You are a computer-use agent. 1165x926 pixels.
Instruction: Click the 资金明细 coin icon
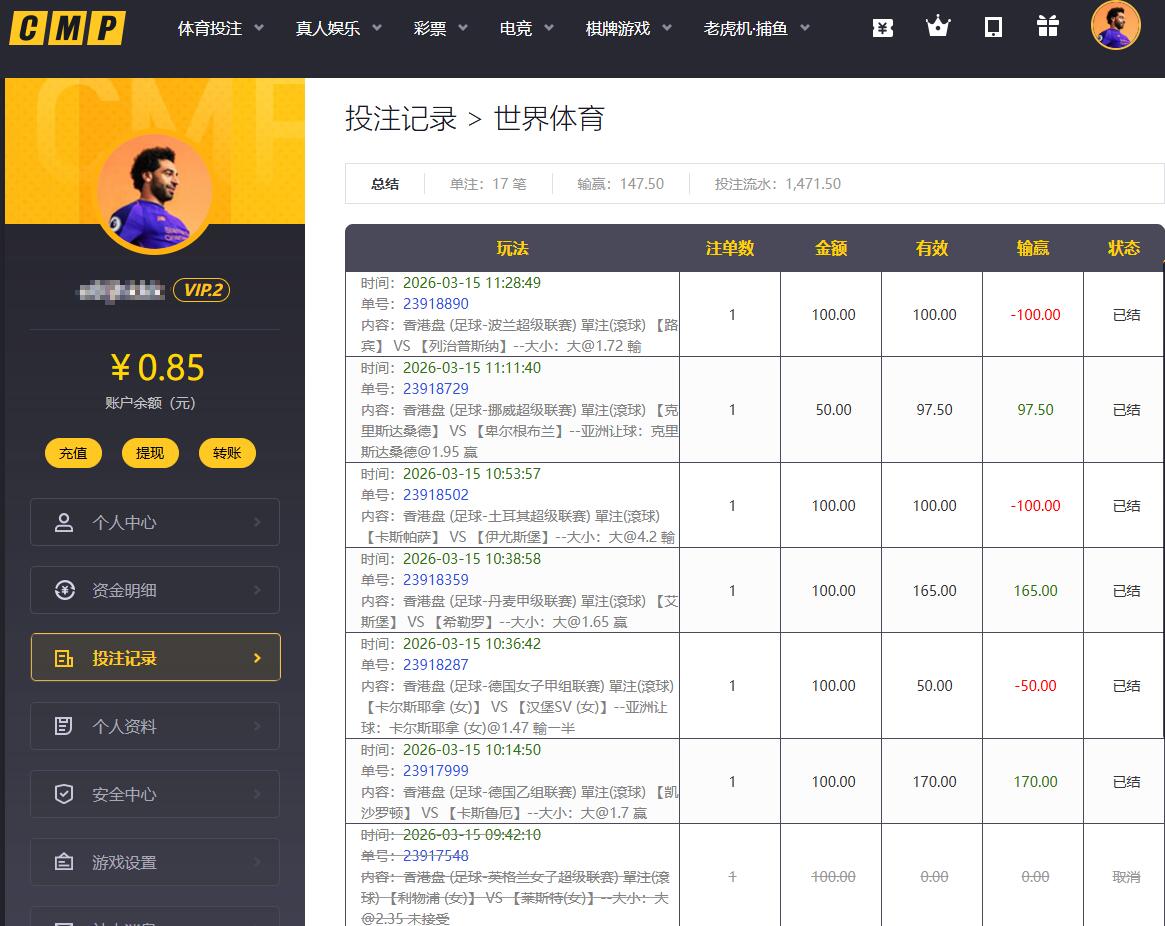coord(65,590)
